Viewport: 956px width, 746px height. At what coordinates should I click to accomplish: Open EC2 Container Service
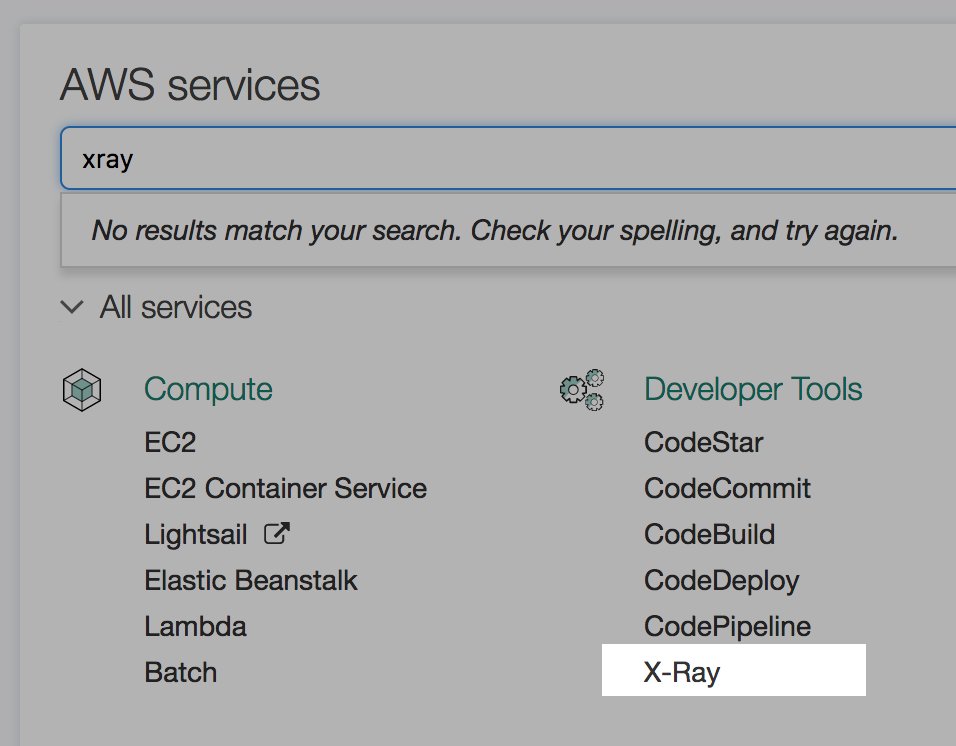(x=285, y=488)
